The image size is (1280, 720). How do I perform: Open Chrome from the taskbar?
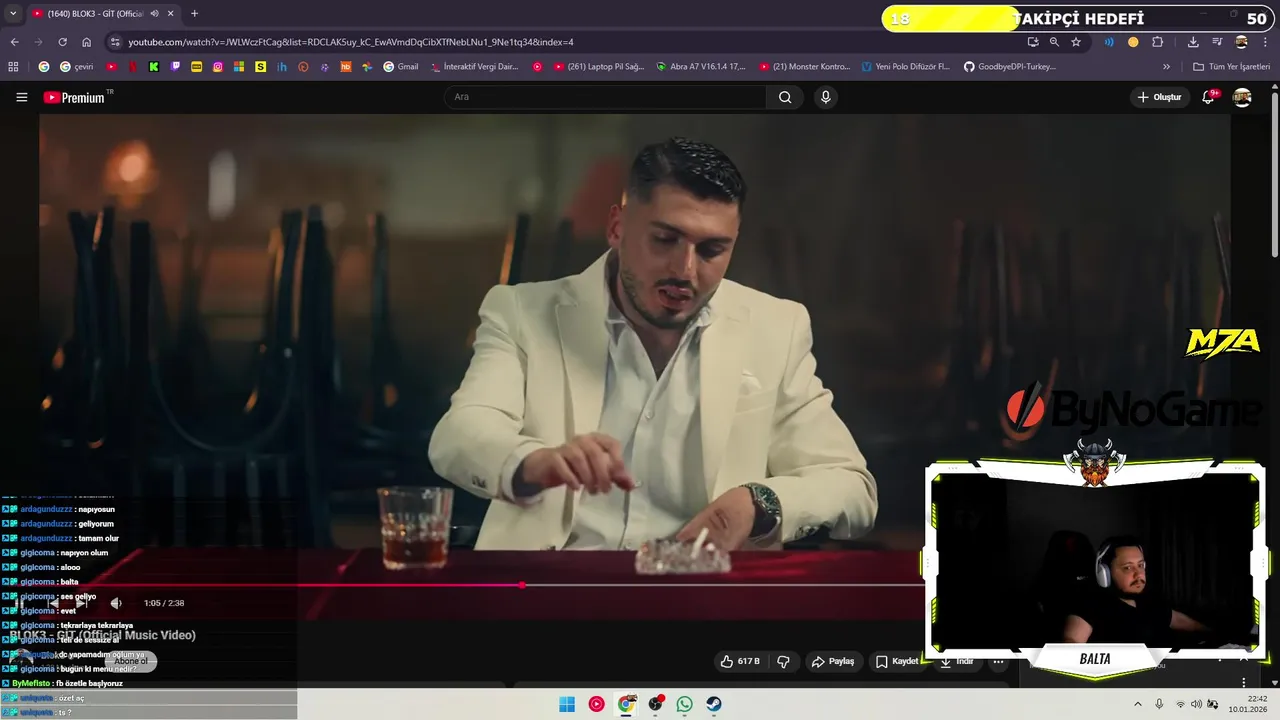[626, 704]
